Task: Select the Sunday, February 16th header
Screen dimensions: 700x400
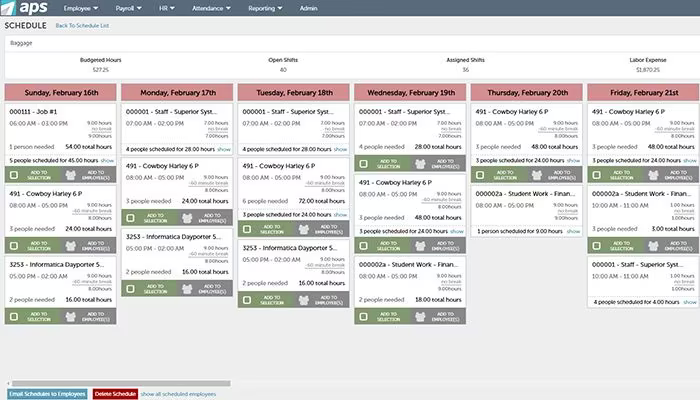Action: point(61,92)
